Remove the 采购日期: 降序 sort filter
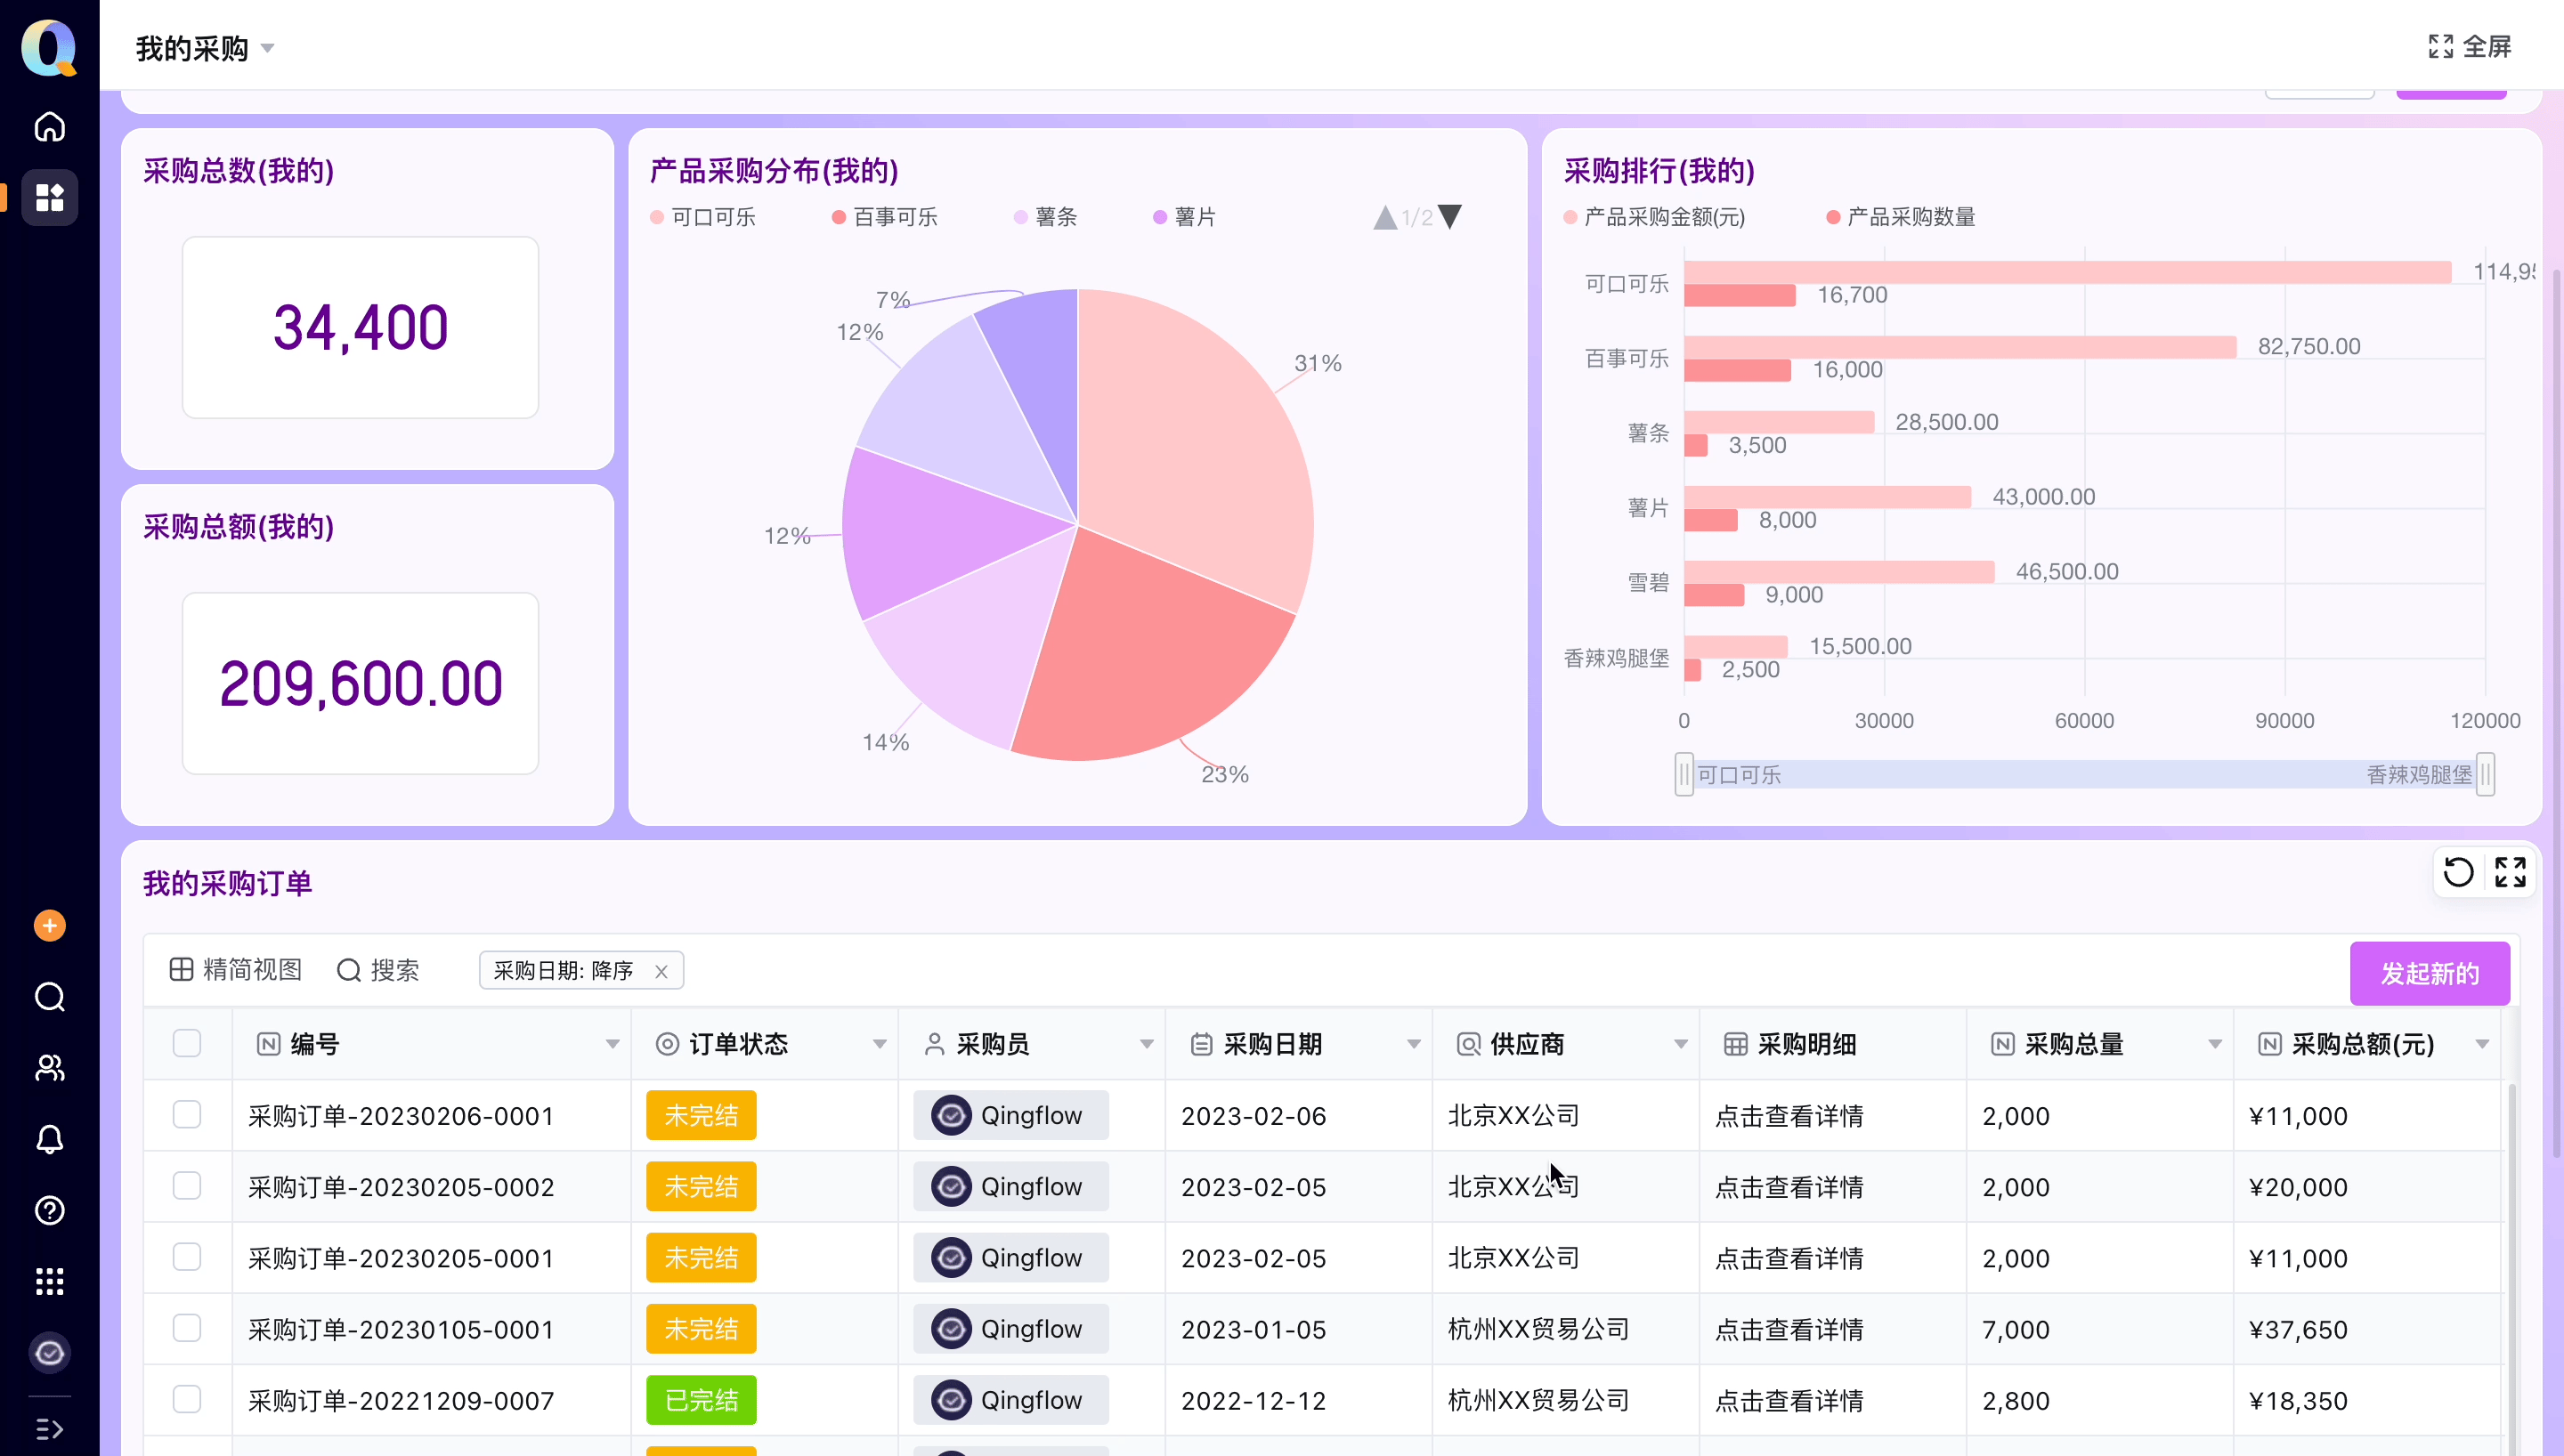The image size is (2564, 1456). click(661, 971)
